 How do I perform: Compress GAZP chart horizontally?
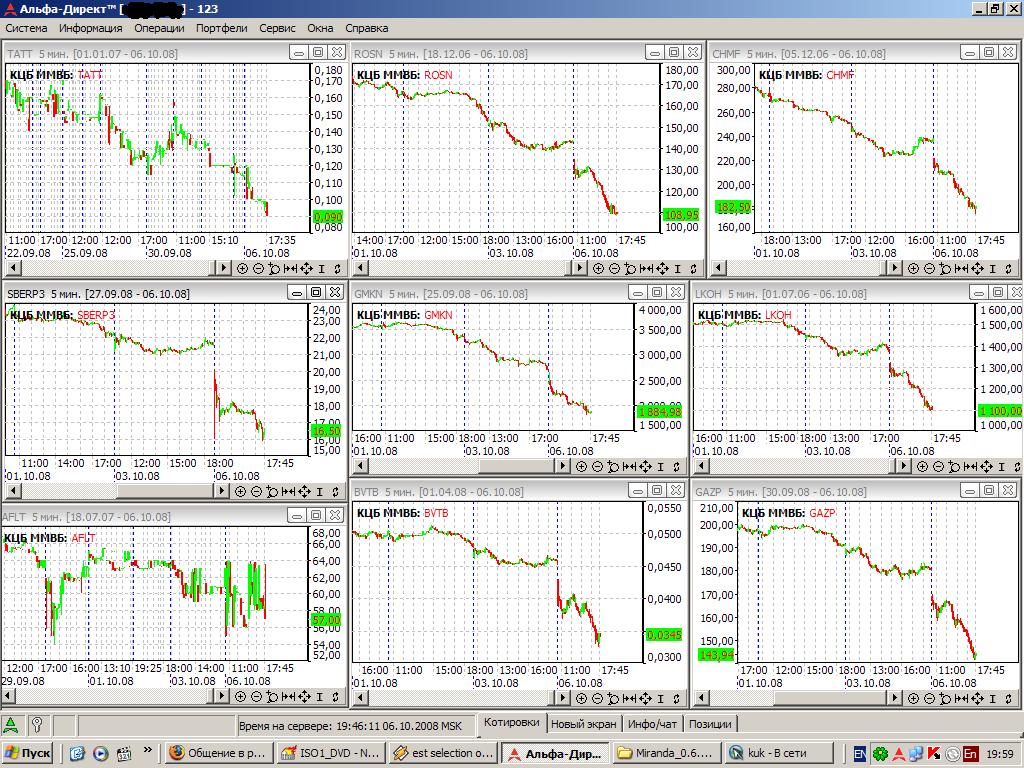click(x=961, y=699)
